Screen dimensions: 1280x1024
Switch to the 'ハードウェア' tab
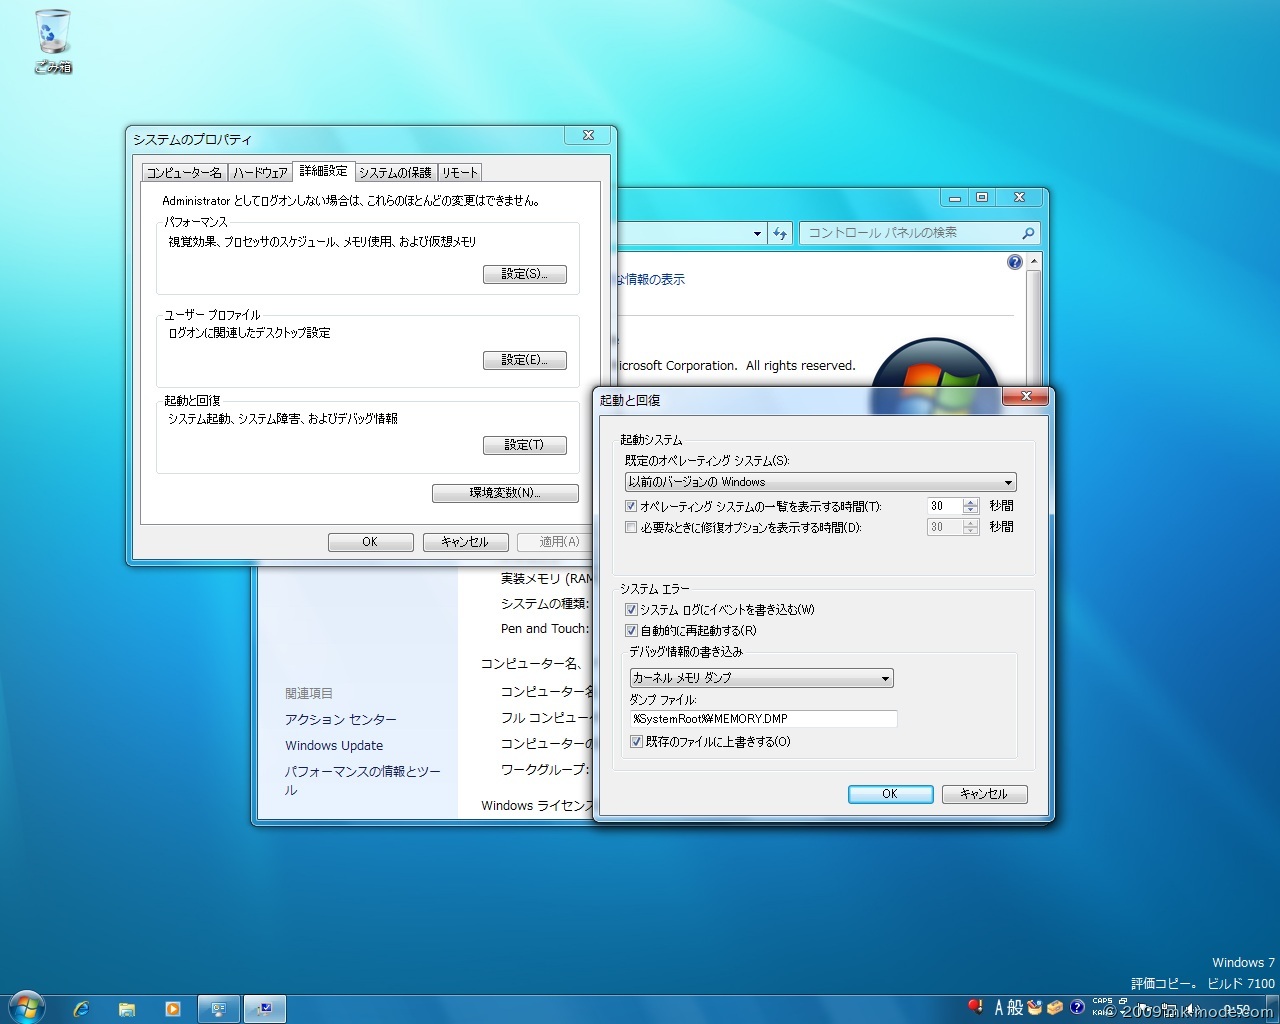(260, 172)
